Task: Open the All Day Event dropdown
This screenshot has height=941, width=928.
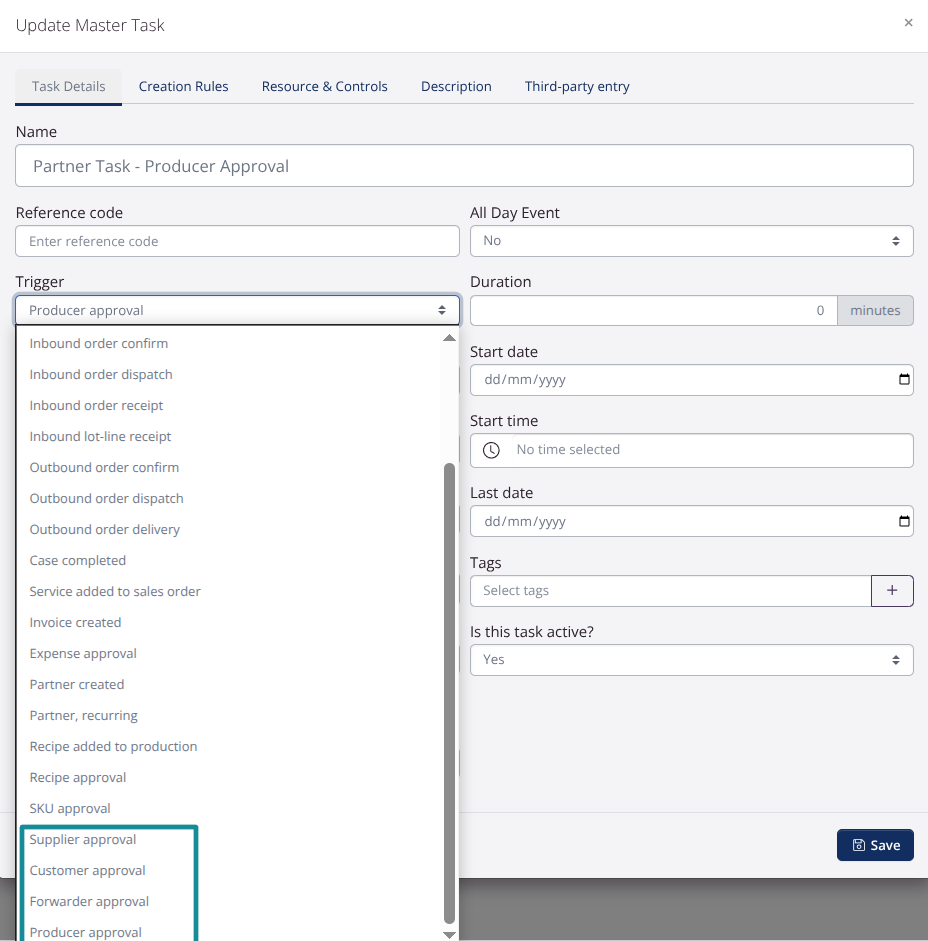Action: pos(691,241)
